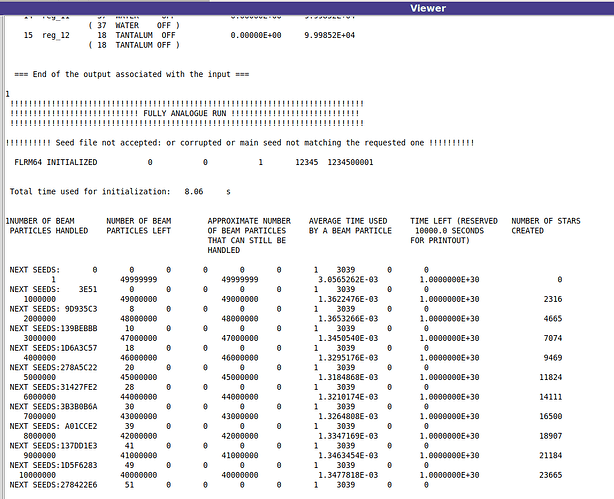
Task: Click the 'End of the output' line
Action: click(132, 74)
